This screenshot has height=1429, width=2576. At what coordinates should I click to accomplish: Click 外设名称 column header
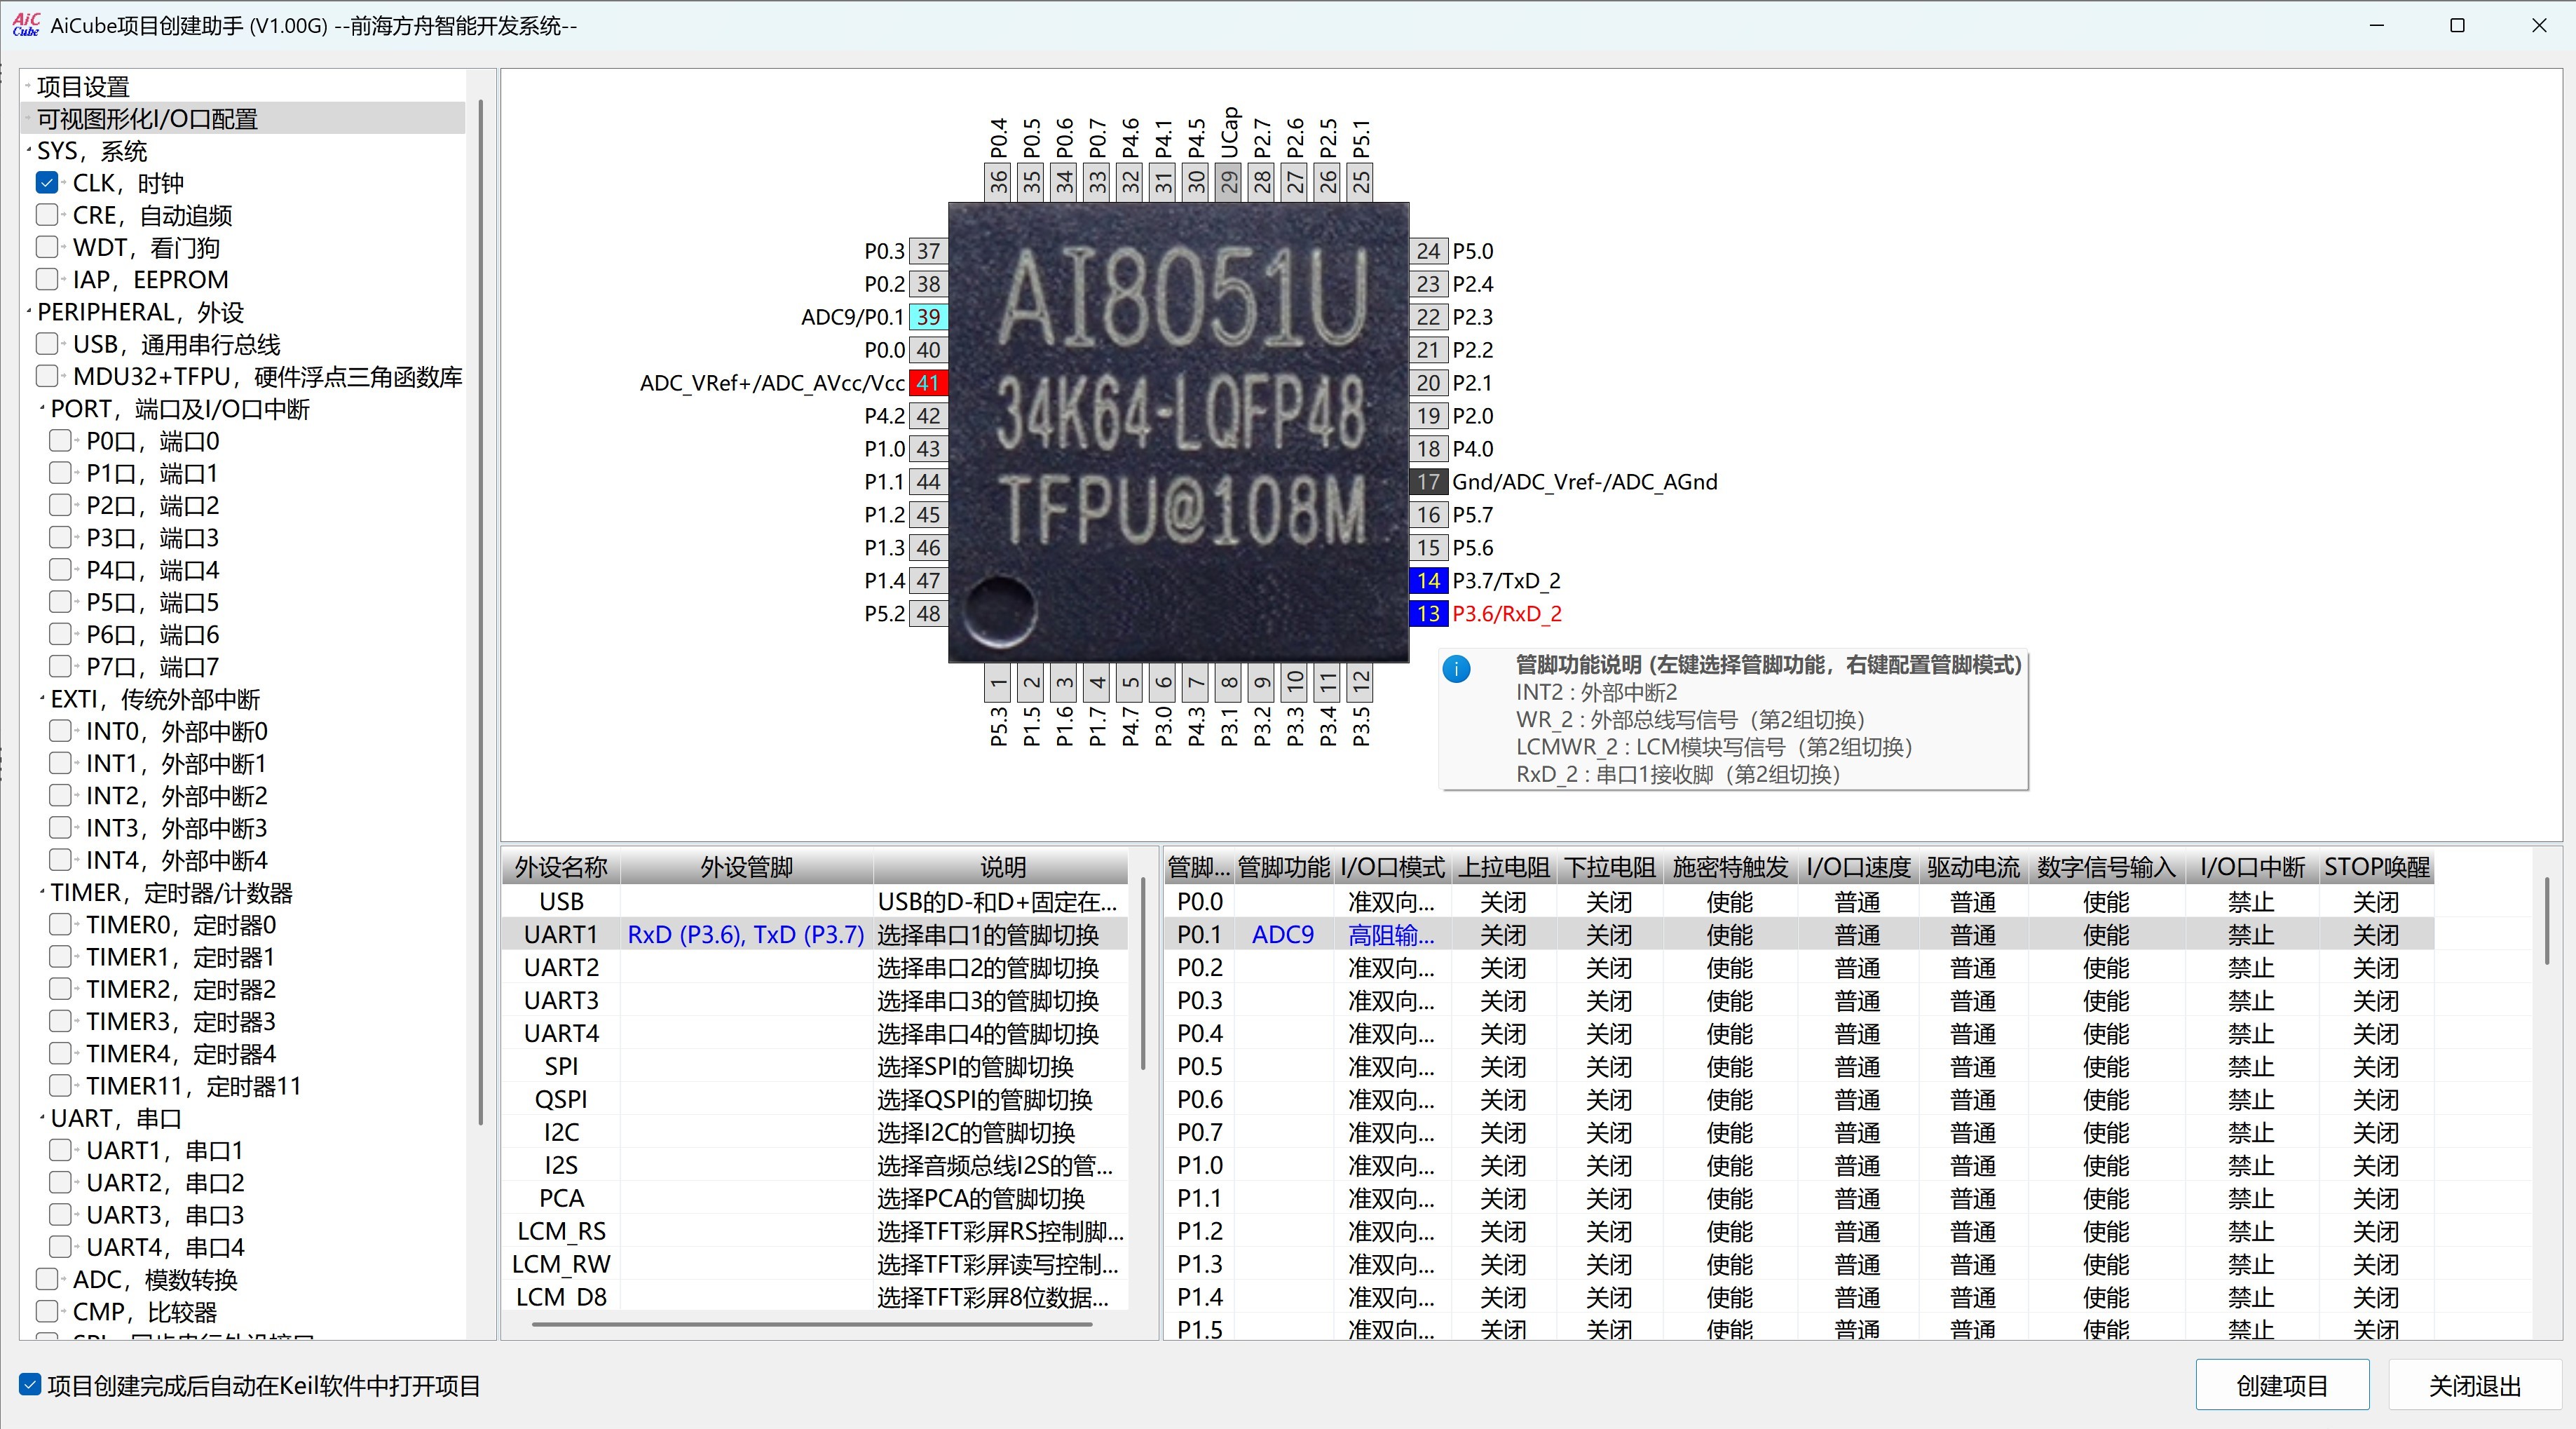561,867
